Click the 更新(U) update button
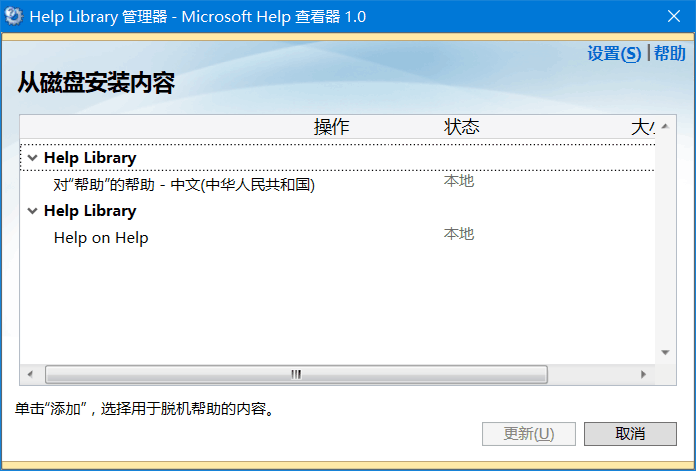The width and height of the screenshot is (696, 471). click(529, 434)
